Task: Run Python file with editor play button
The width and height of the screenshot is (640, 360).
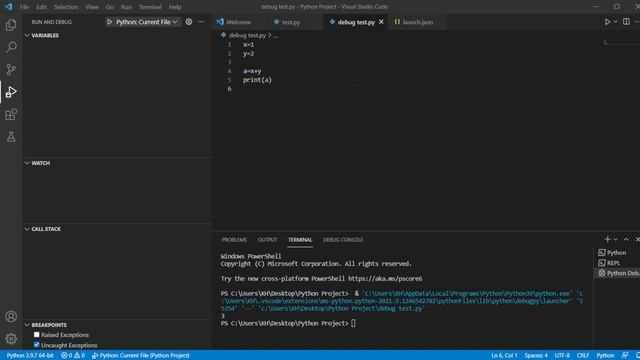Action: coord(607,22)
